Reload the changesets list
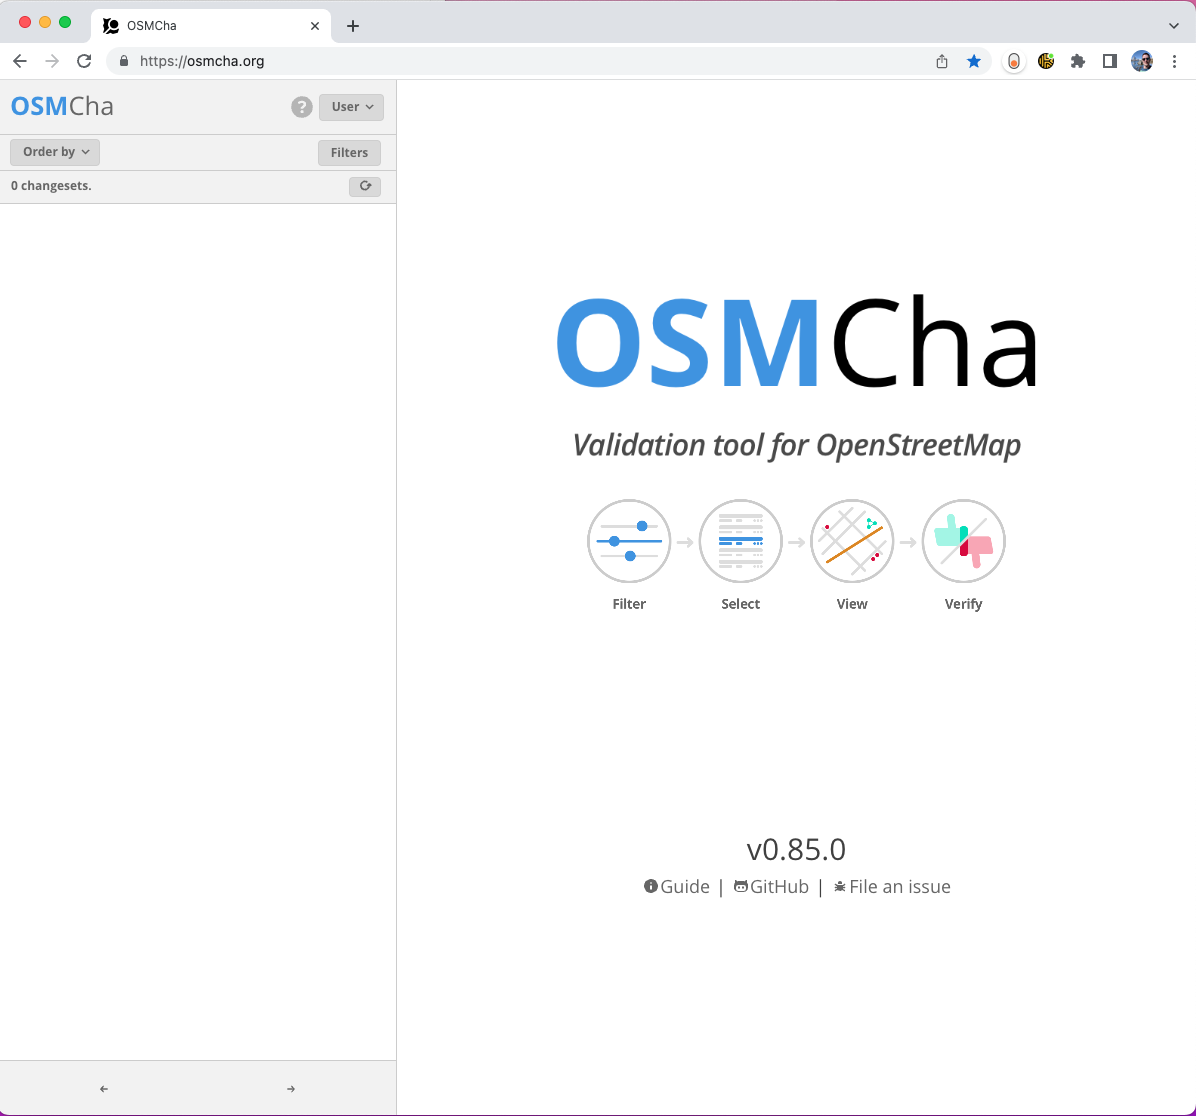 pyautogui.click(x=365, y=186)
